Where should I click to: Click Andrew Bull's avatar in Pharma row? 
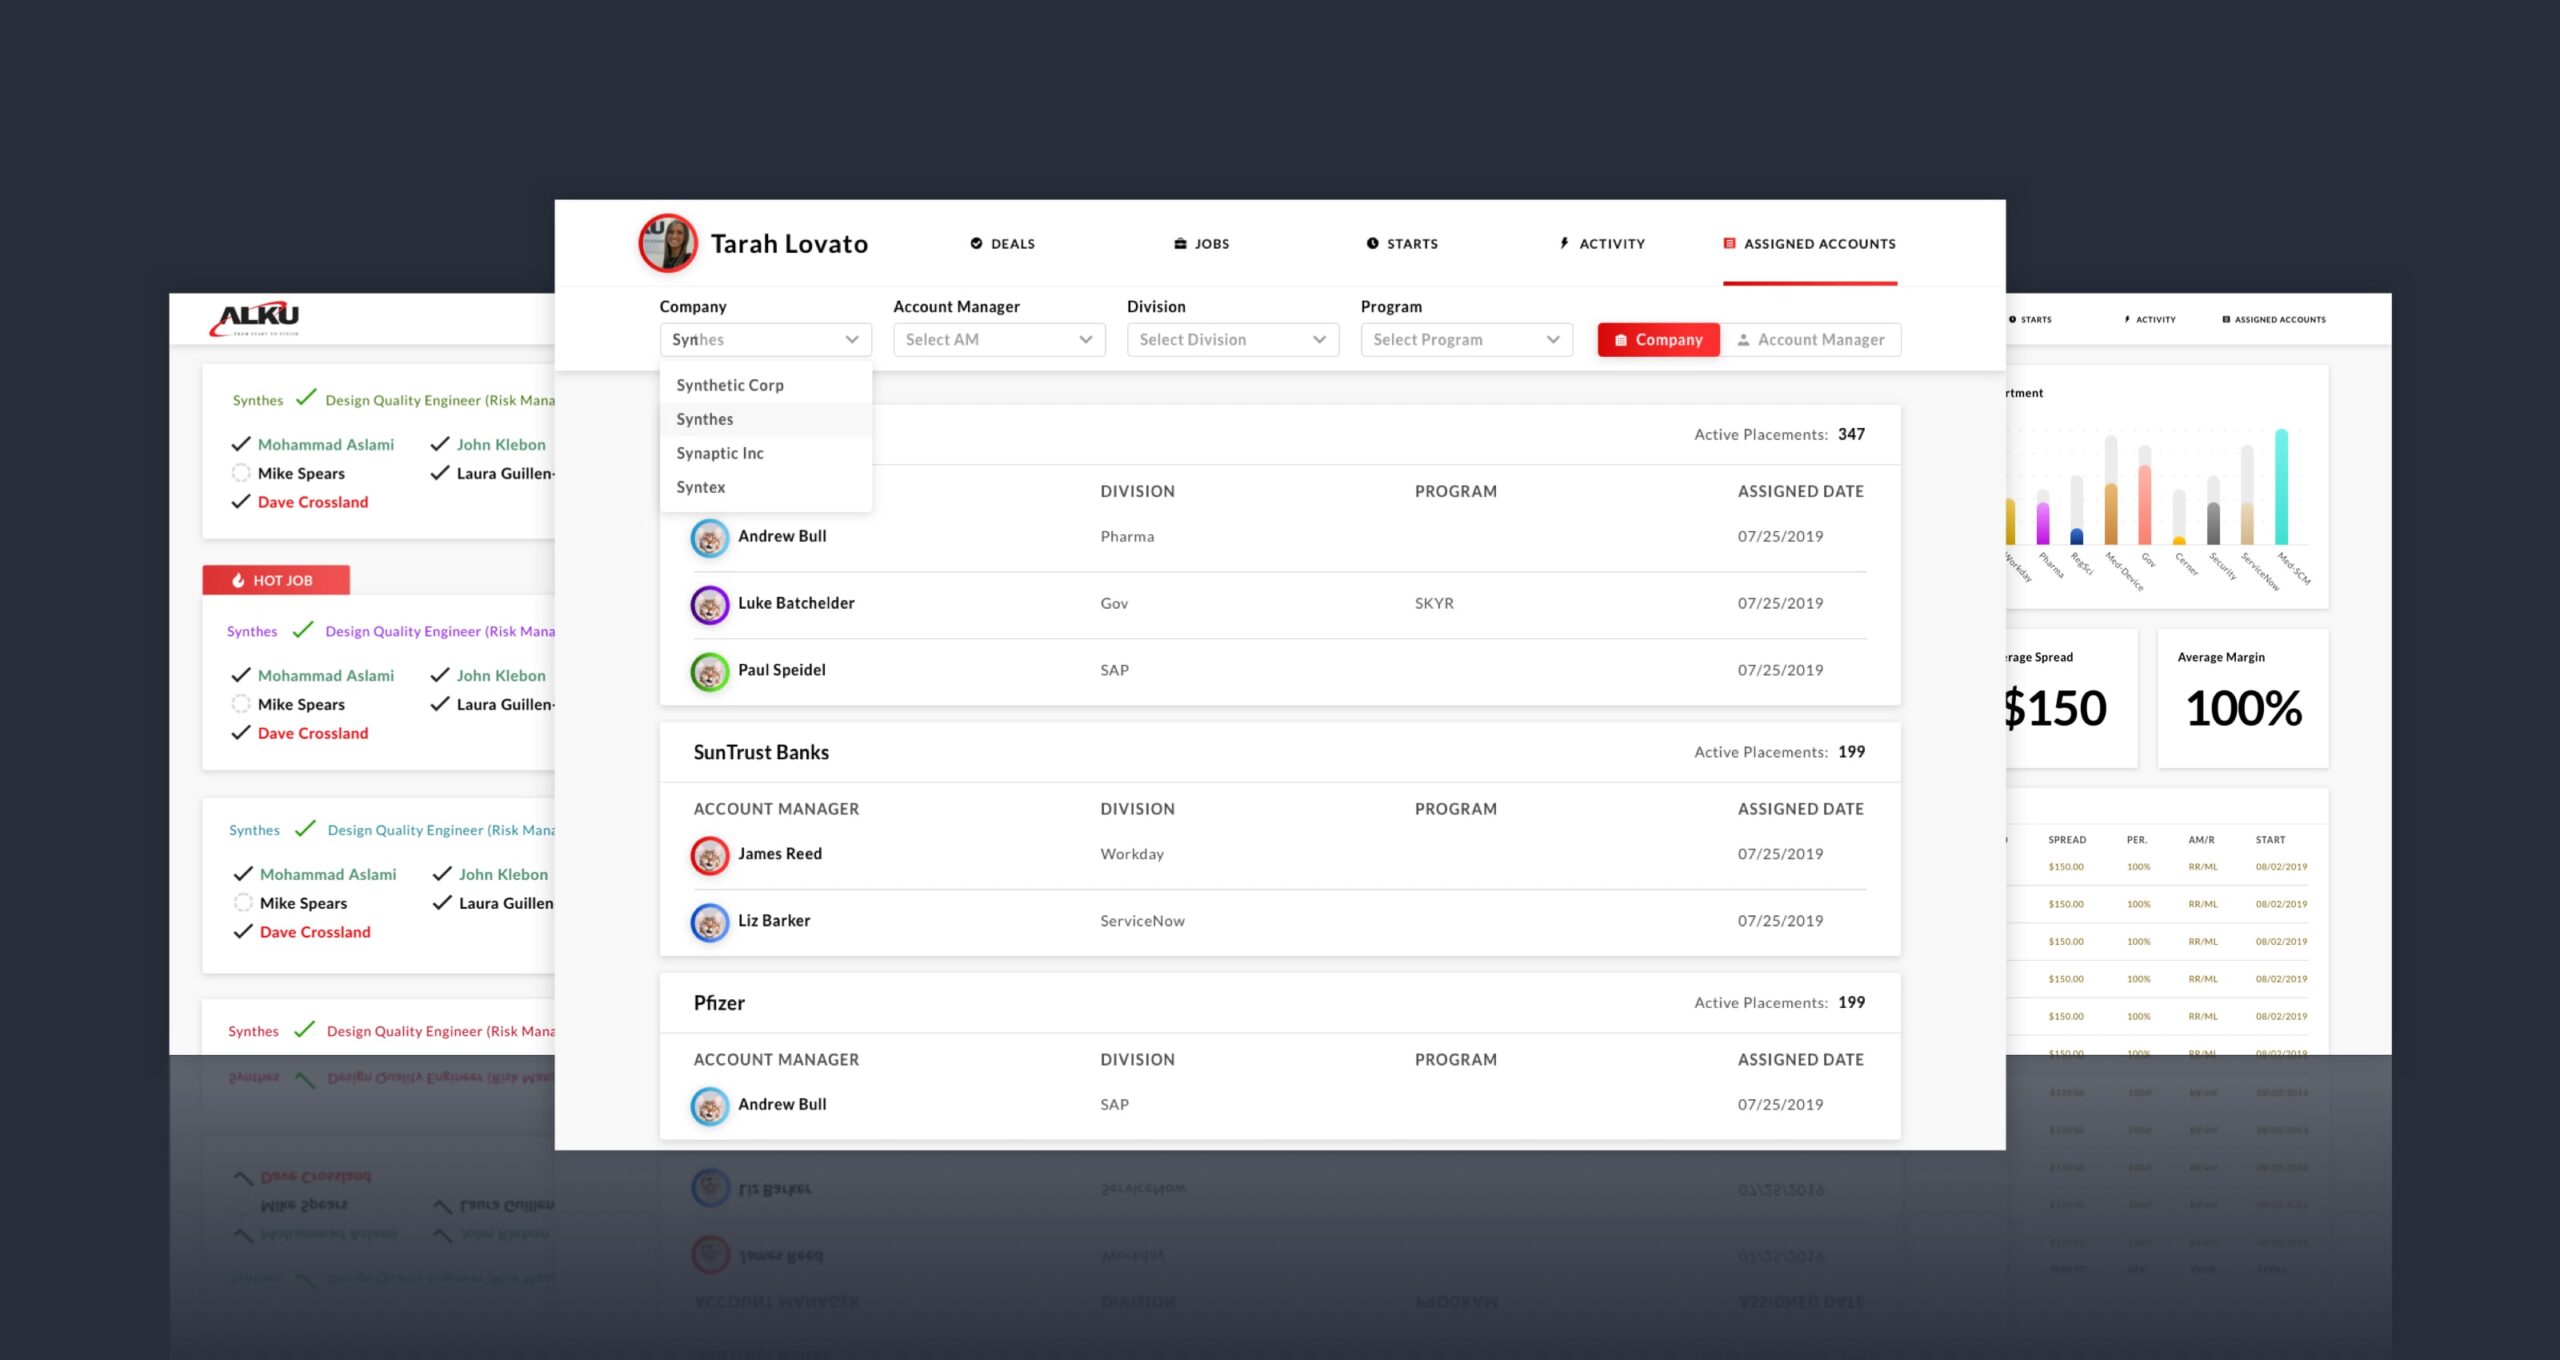(x=710, y=537)
